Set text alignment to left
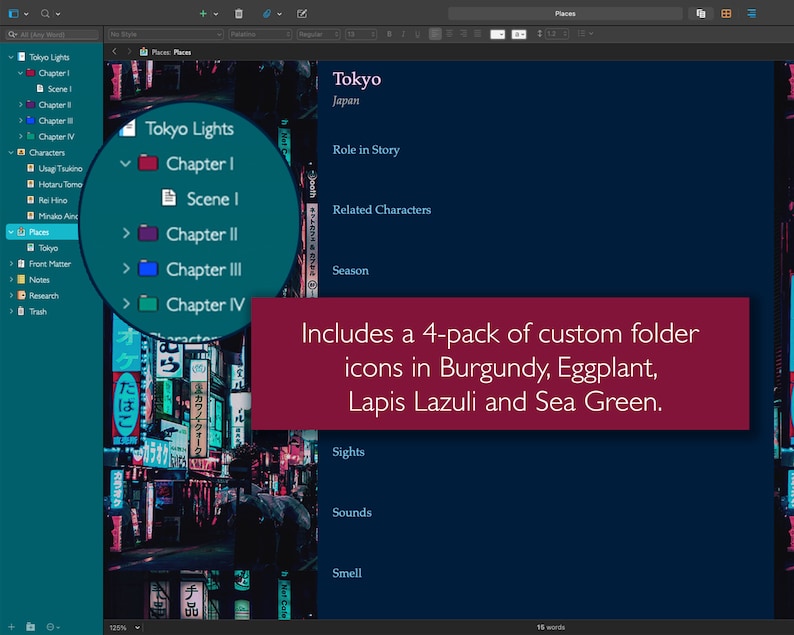Screen dimensions: 794x635 tap(435, 34)
